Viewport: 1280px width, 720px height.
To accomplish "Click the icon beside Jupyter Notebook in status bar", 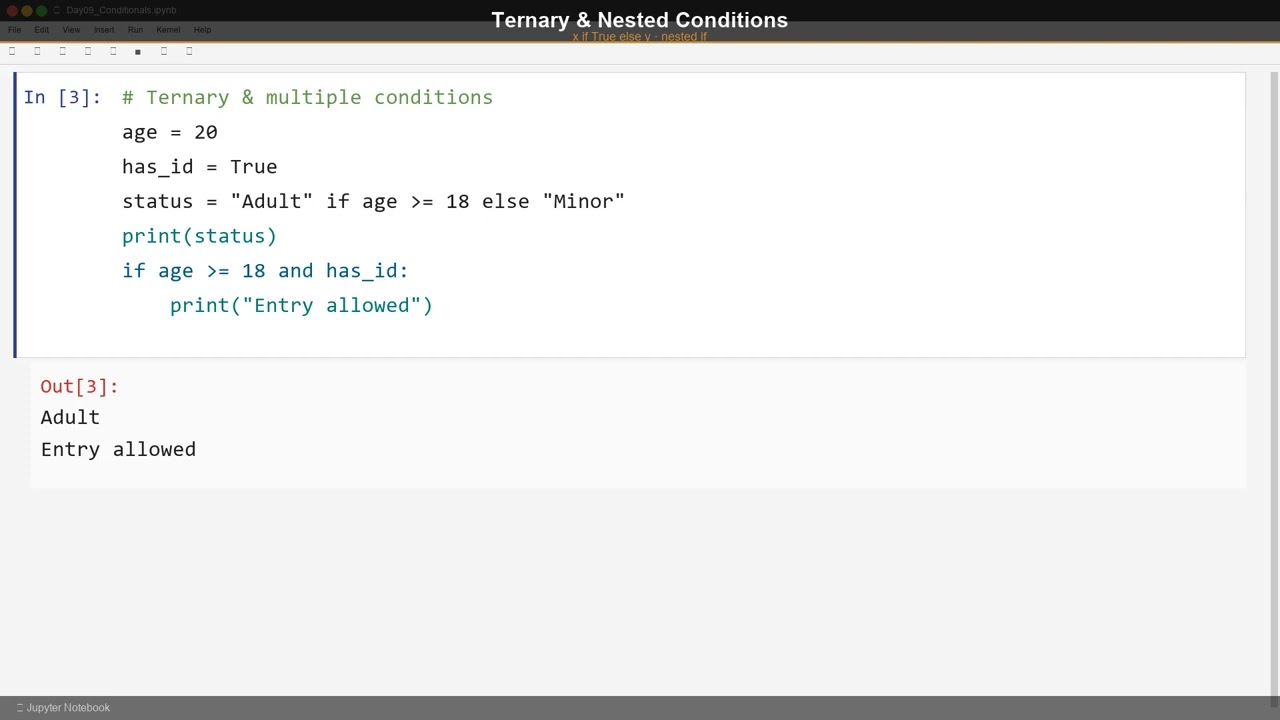I will tap(20, 708).
